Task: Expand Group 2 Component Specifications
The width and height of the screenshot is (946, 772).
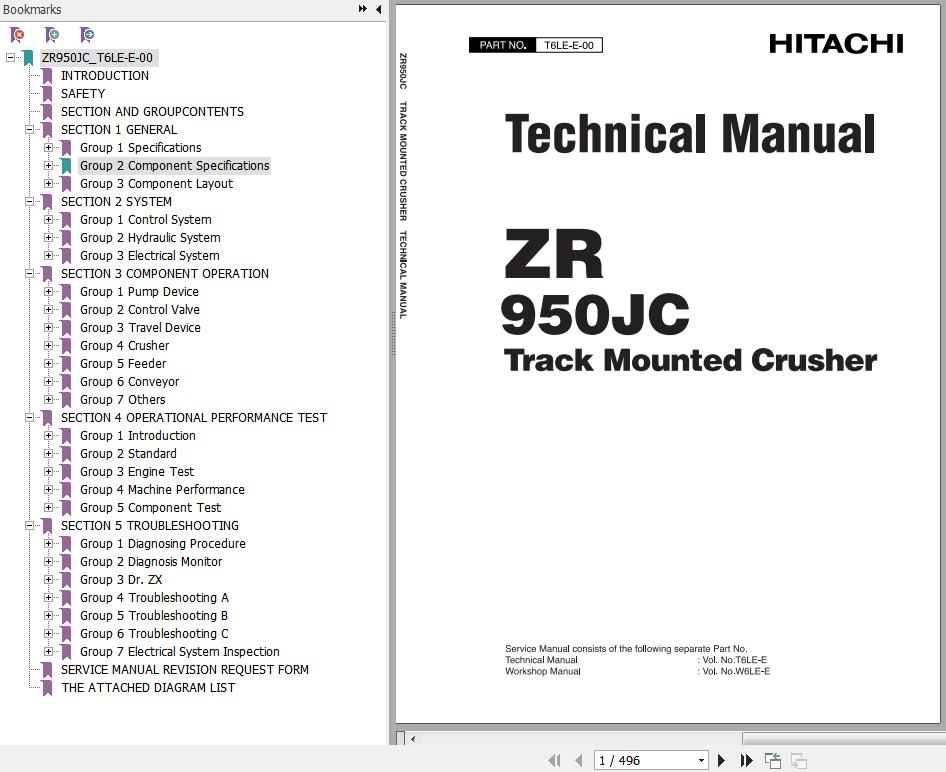Action: point(48,166)
